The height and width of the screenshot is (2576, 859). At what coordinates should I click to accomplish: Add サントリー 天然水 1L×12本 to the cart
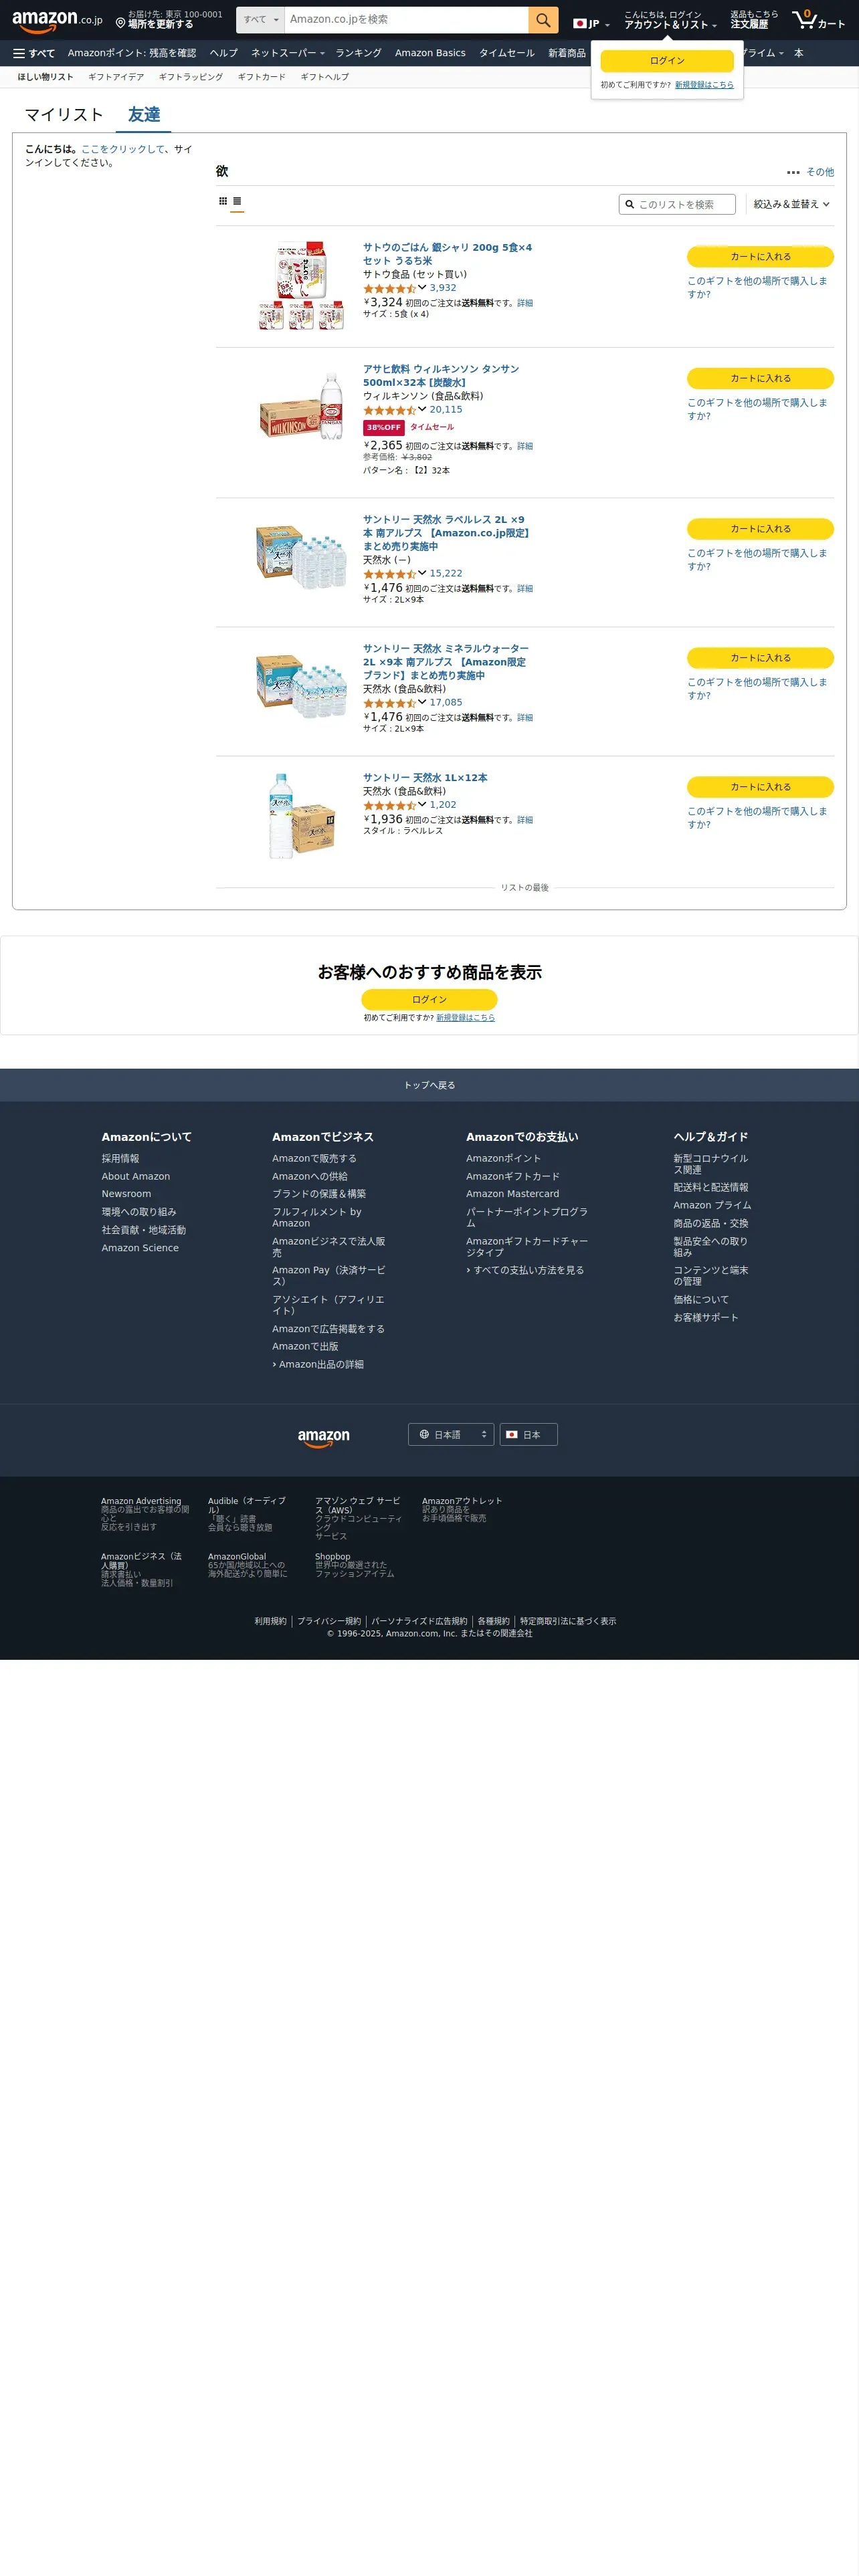[x=760, y=787]
